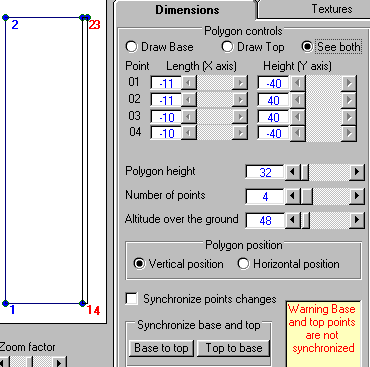Screen dimensions: 370x367
Task: Decrease Altitude over the ground left arrow
Action: click(x=292, y=220)
